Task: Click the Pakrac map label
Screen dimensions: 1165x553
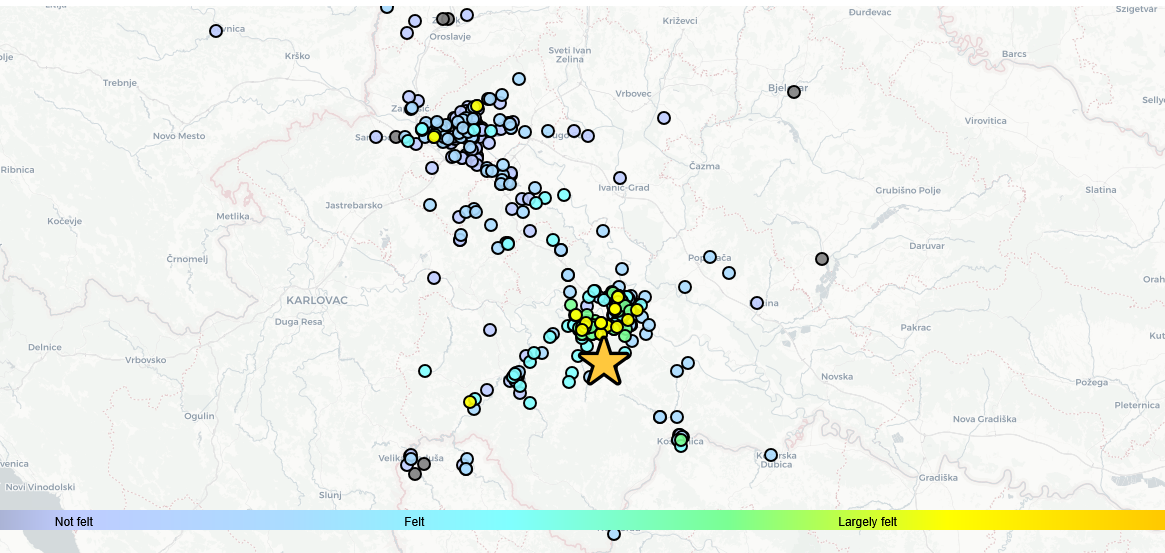Action: click(915, 328)
